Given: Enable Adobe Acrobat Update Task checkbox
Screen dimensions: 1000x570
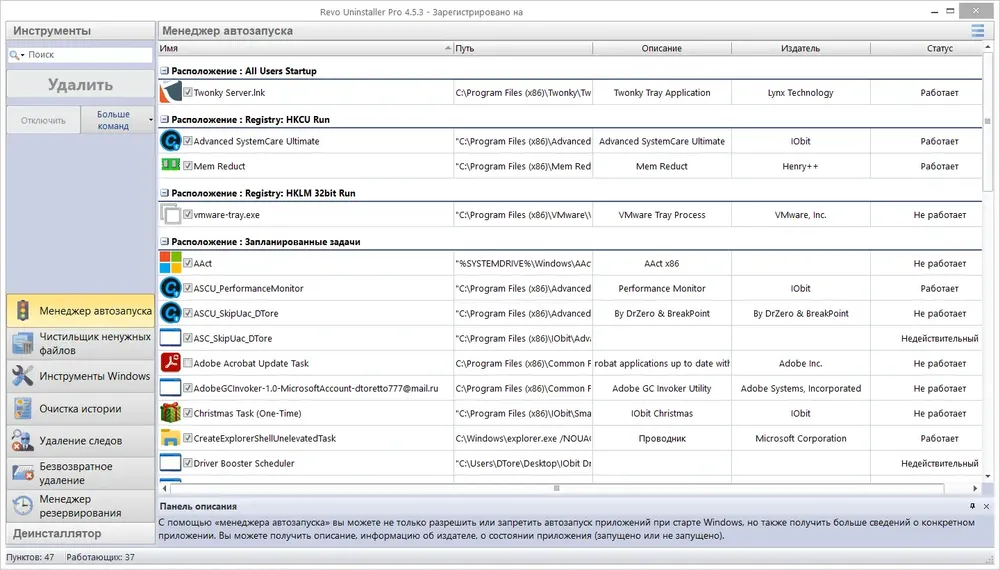Looking at the screenshot, I should pos(188,363).
